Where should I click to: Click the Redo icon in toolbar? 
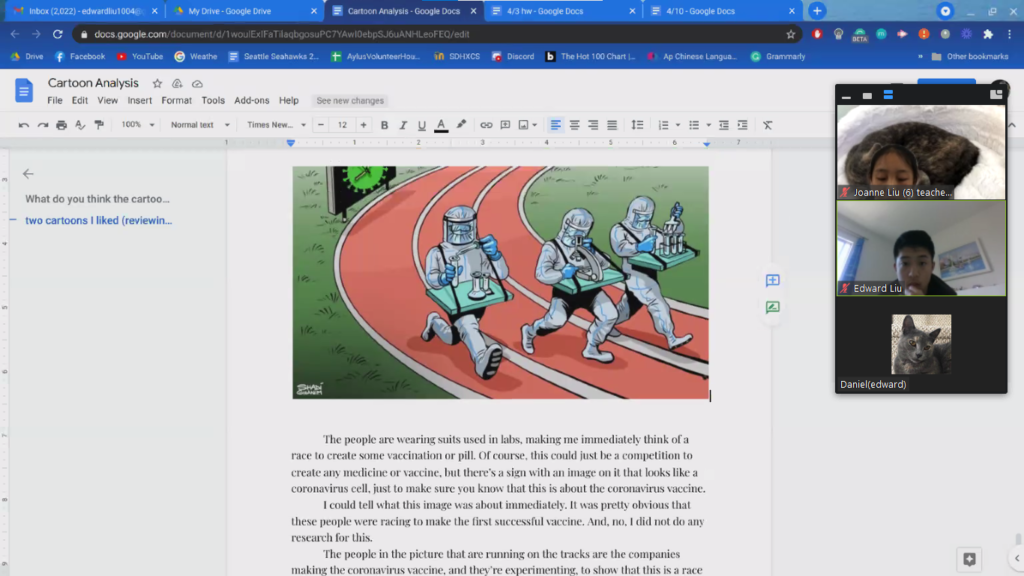pos(42,125)
